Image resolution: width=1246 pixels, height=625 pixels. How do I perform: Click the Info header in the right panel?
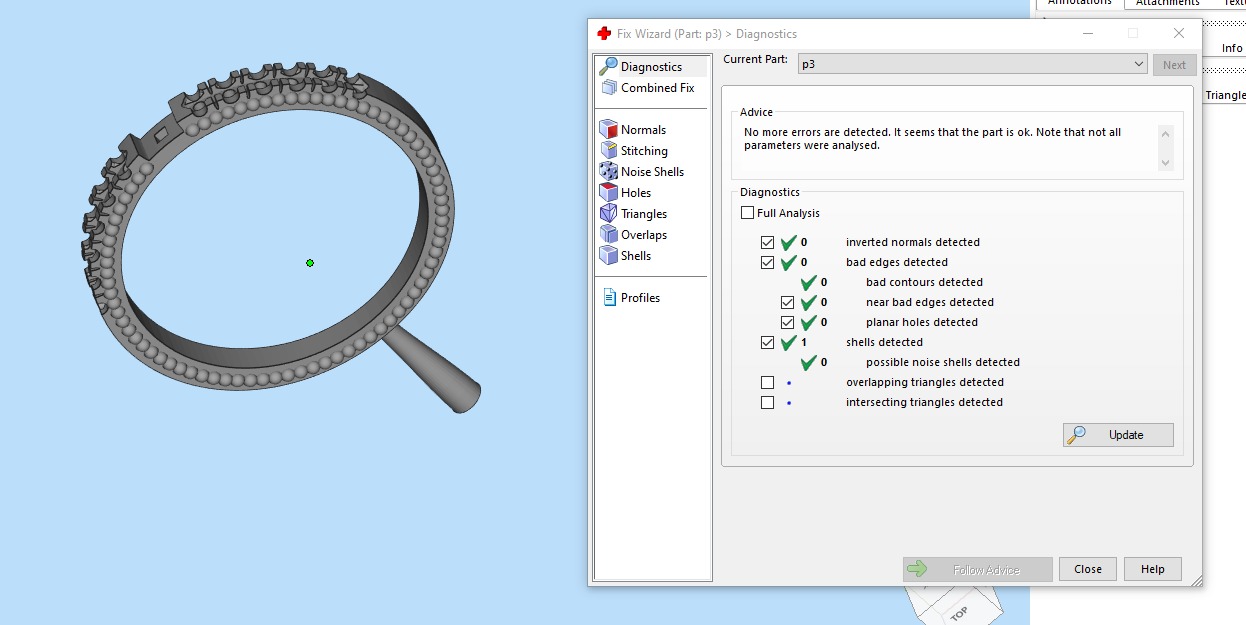pyautogui.click(x=1232, y=48)
